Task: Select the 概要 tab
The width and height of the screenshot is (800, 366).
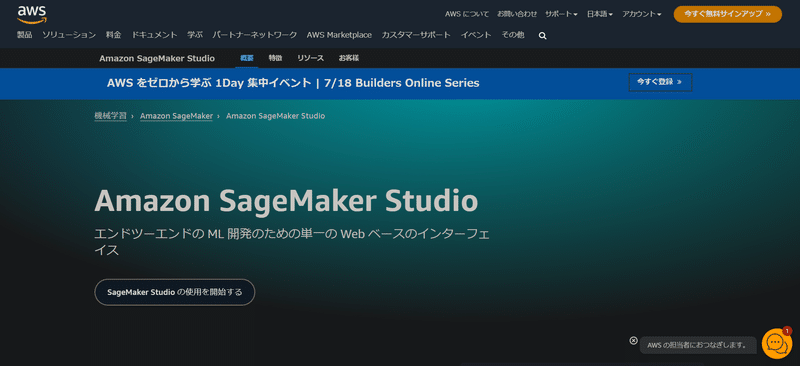Action: (247, 58)
